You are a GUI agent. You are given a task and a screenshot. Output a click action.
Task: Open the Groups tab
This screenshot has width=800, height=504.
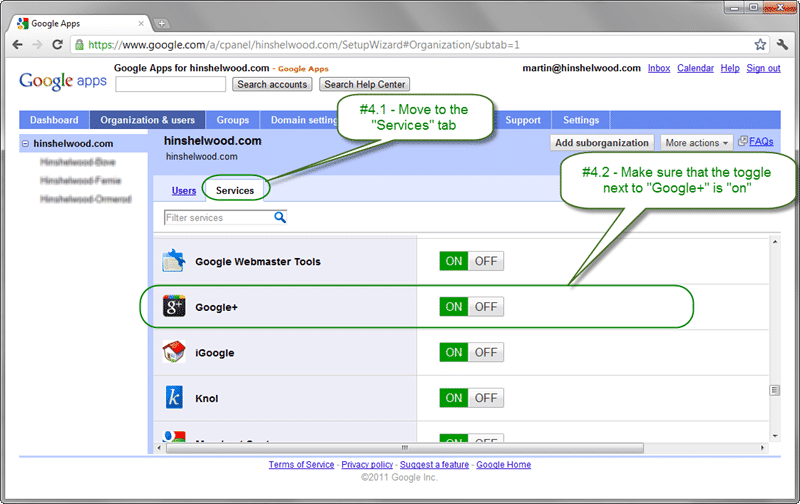(x=233, y=120)
